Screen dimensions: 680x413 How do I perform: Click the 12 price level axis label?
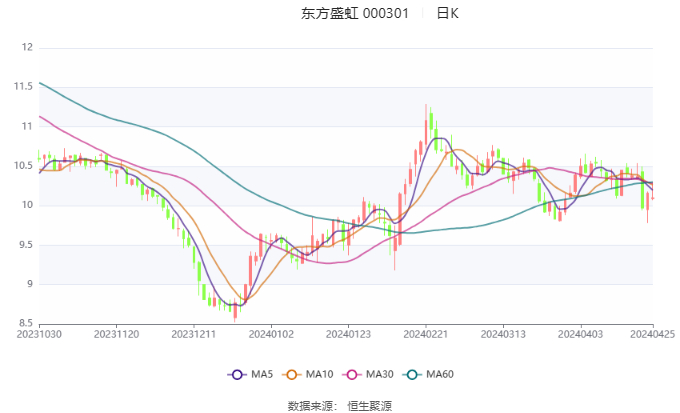click(x=27, y=47)
